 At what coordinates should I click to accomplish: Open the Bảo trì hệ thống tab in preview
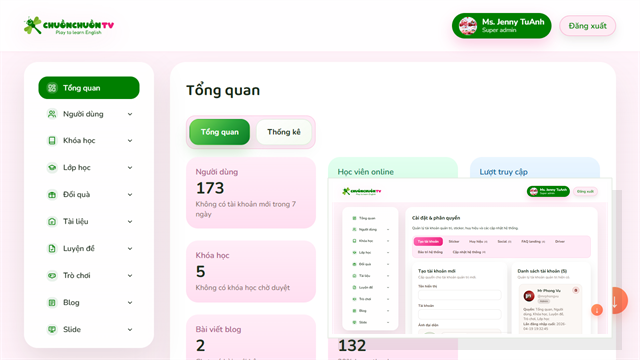[x=430, y=252]
